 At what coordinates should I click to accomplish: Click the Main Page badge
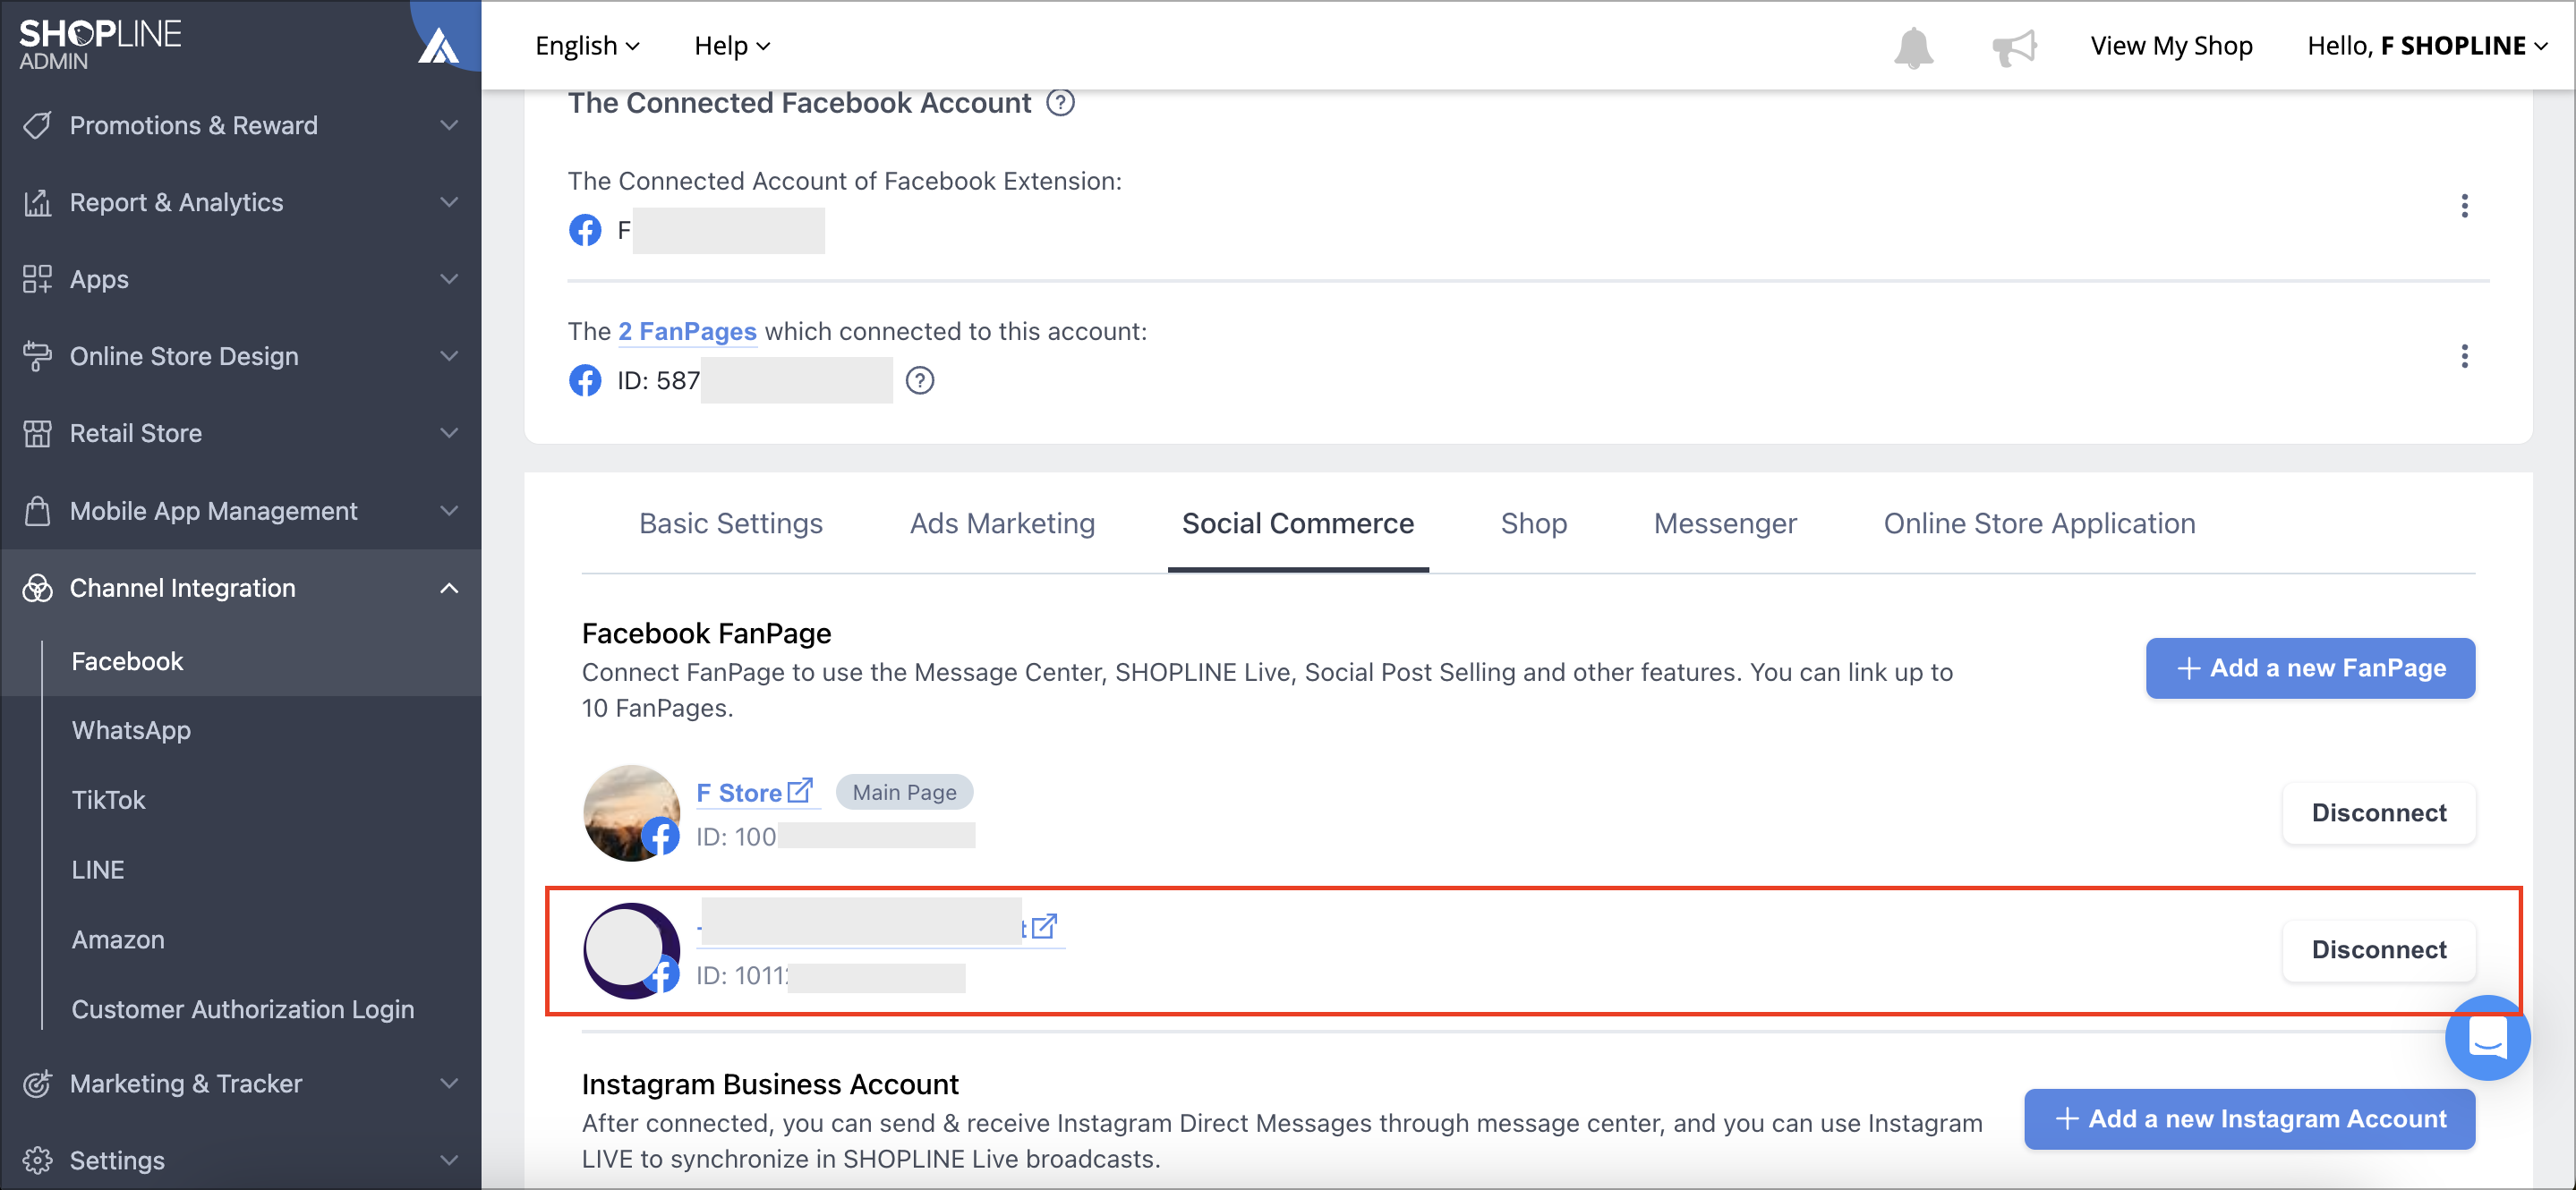(x=904, y=793)
